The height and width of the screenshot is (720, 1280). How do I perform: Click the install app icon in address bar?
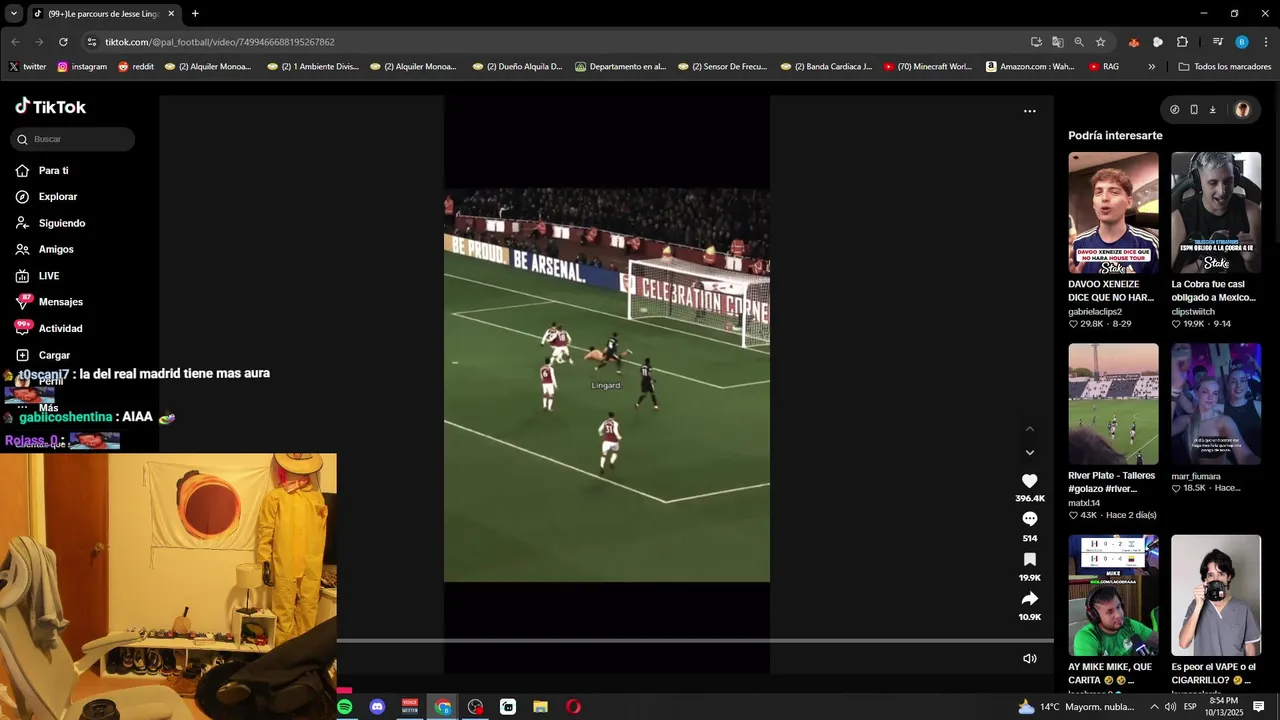click(1036, 42)
